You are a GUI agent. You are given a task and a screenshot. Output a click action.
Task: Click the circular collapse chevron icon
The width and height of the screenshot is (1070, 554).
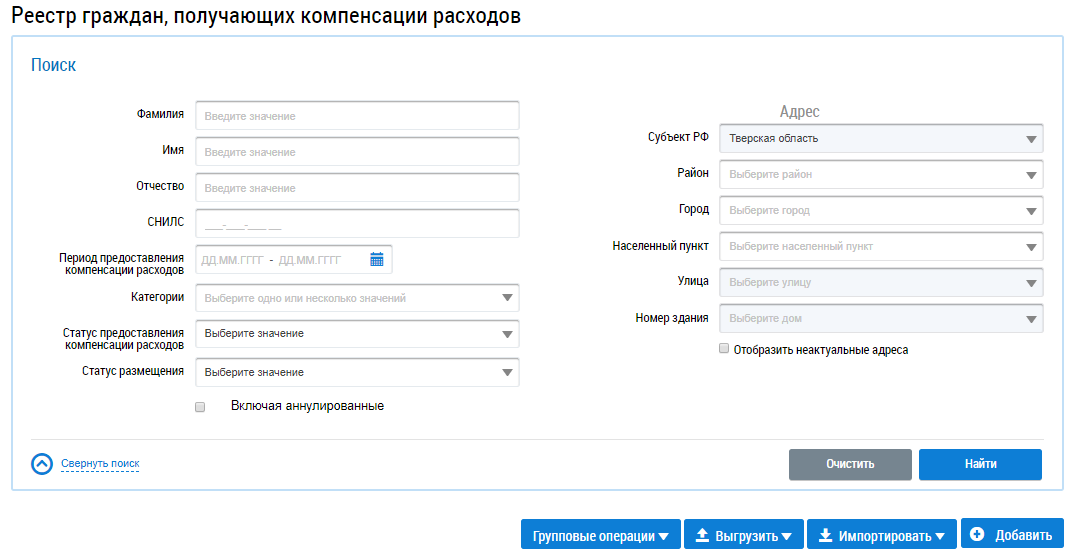42,464
